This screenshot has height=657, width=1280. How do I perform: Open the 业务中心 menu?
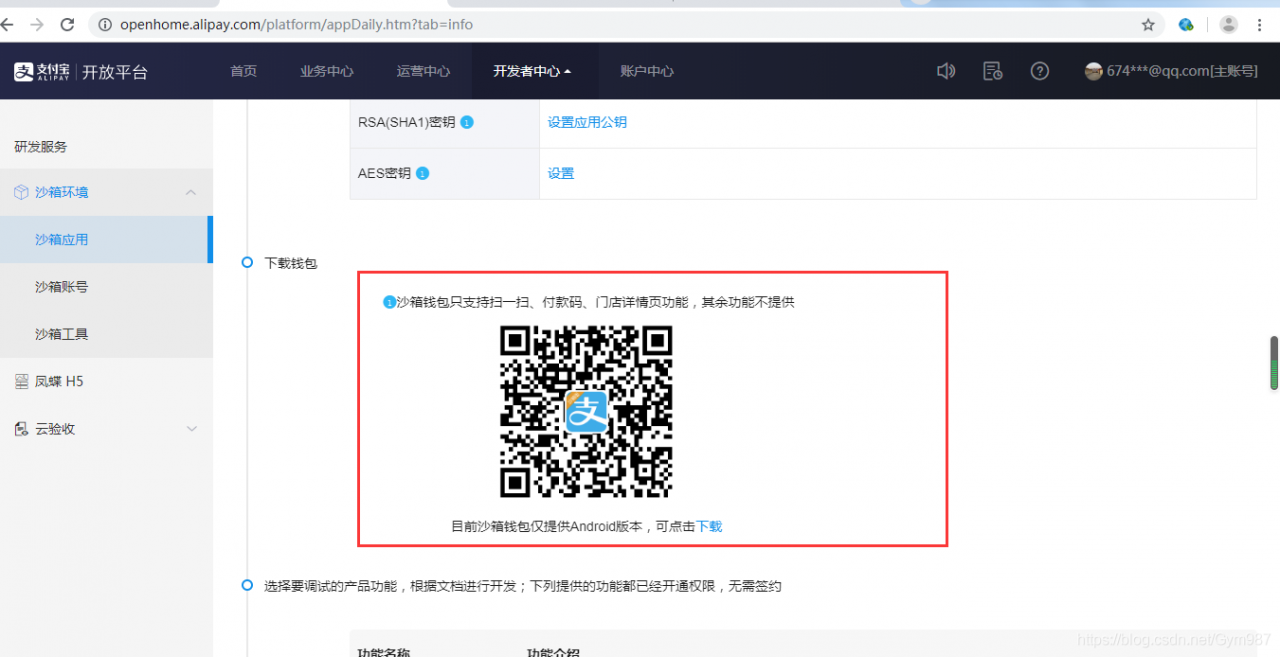pos(327,71)
